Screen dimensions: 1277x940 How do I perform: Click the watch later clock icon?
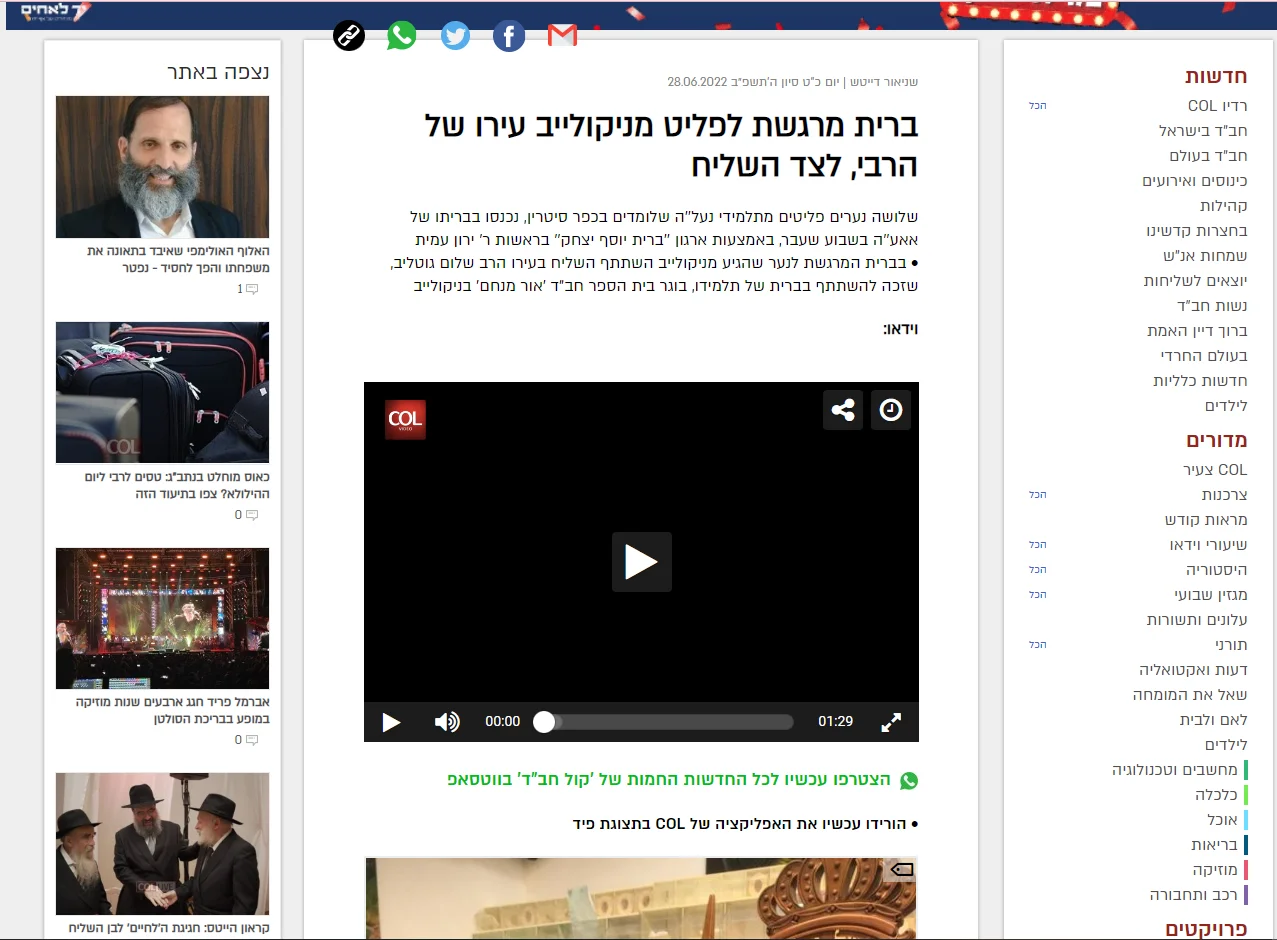891,410
